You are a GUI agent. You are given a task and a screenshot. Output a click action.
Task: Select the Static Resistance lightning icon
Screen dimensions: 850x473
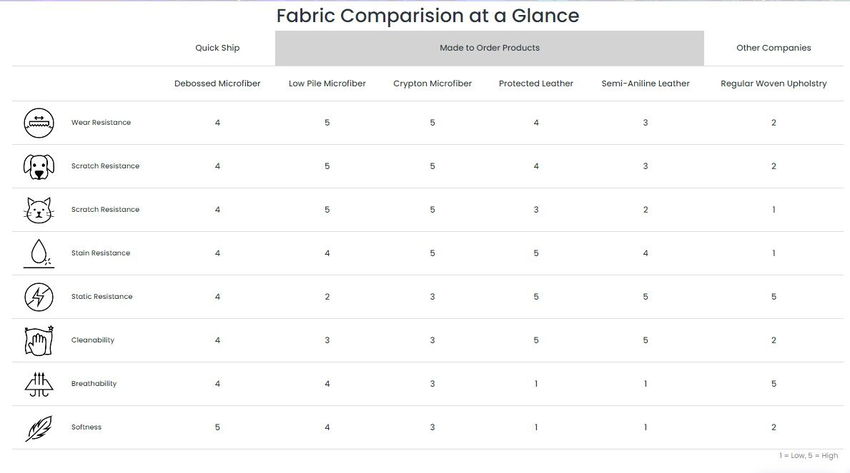pyautogui.click(x=38, y=297)
